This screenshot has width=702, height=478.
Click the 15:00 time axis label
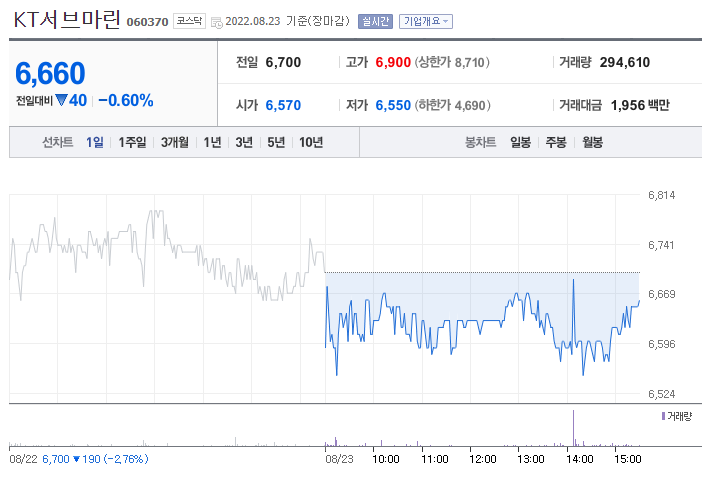628,459
